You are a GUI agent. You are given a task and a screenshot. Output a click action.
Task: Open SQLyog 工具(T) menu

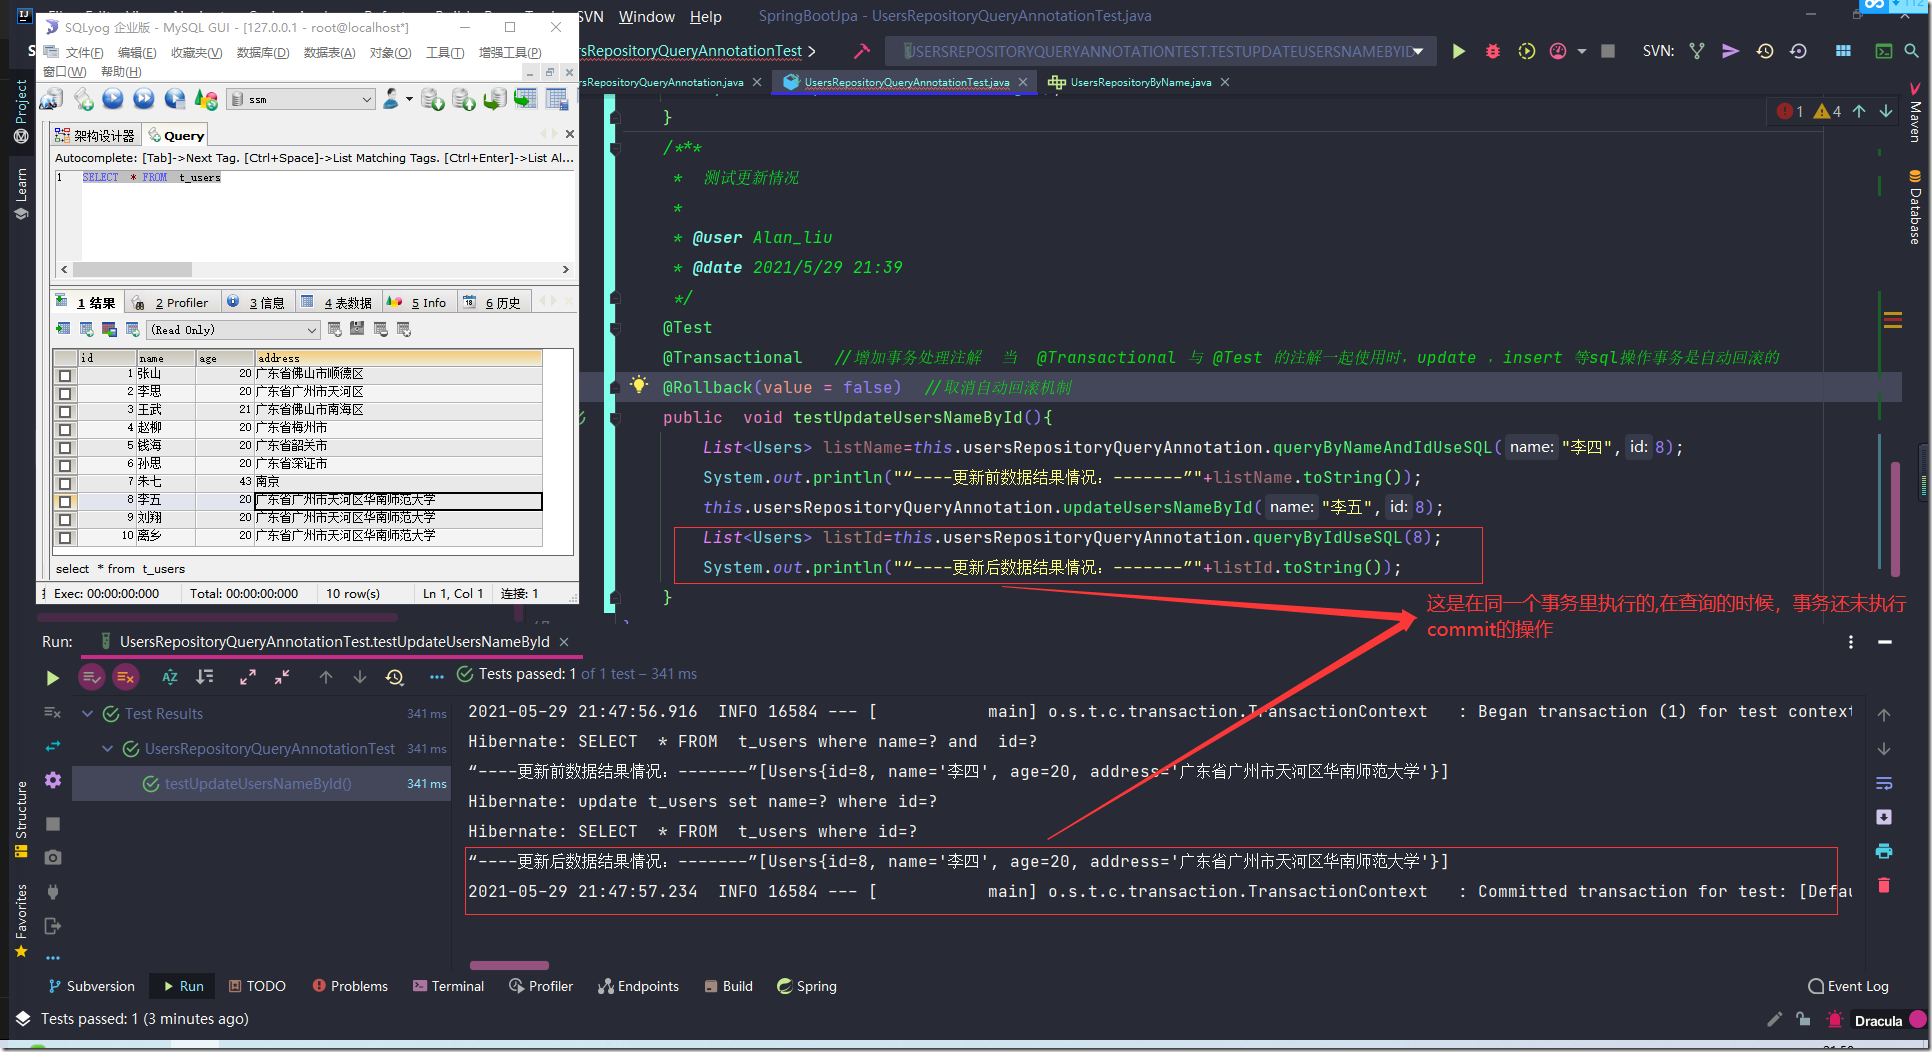(x=444, y=52)
